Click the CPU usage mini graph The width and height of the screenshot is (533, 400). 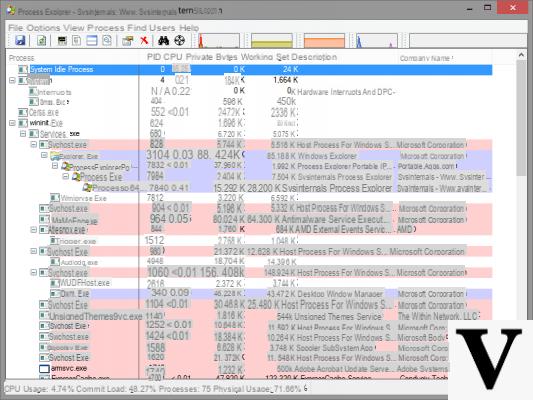click(x=219, y=40)
